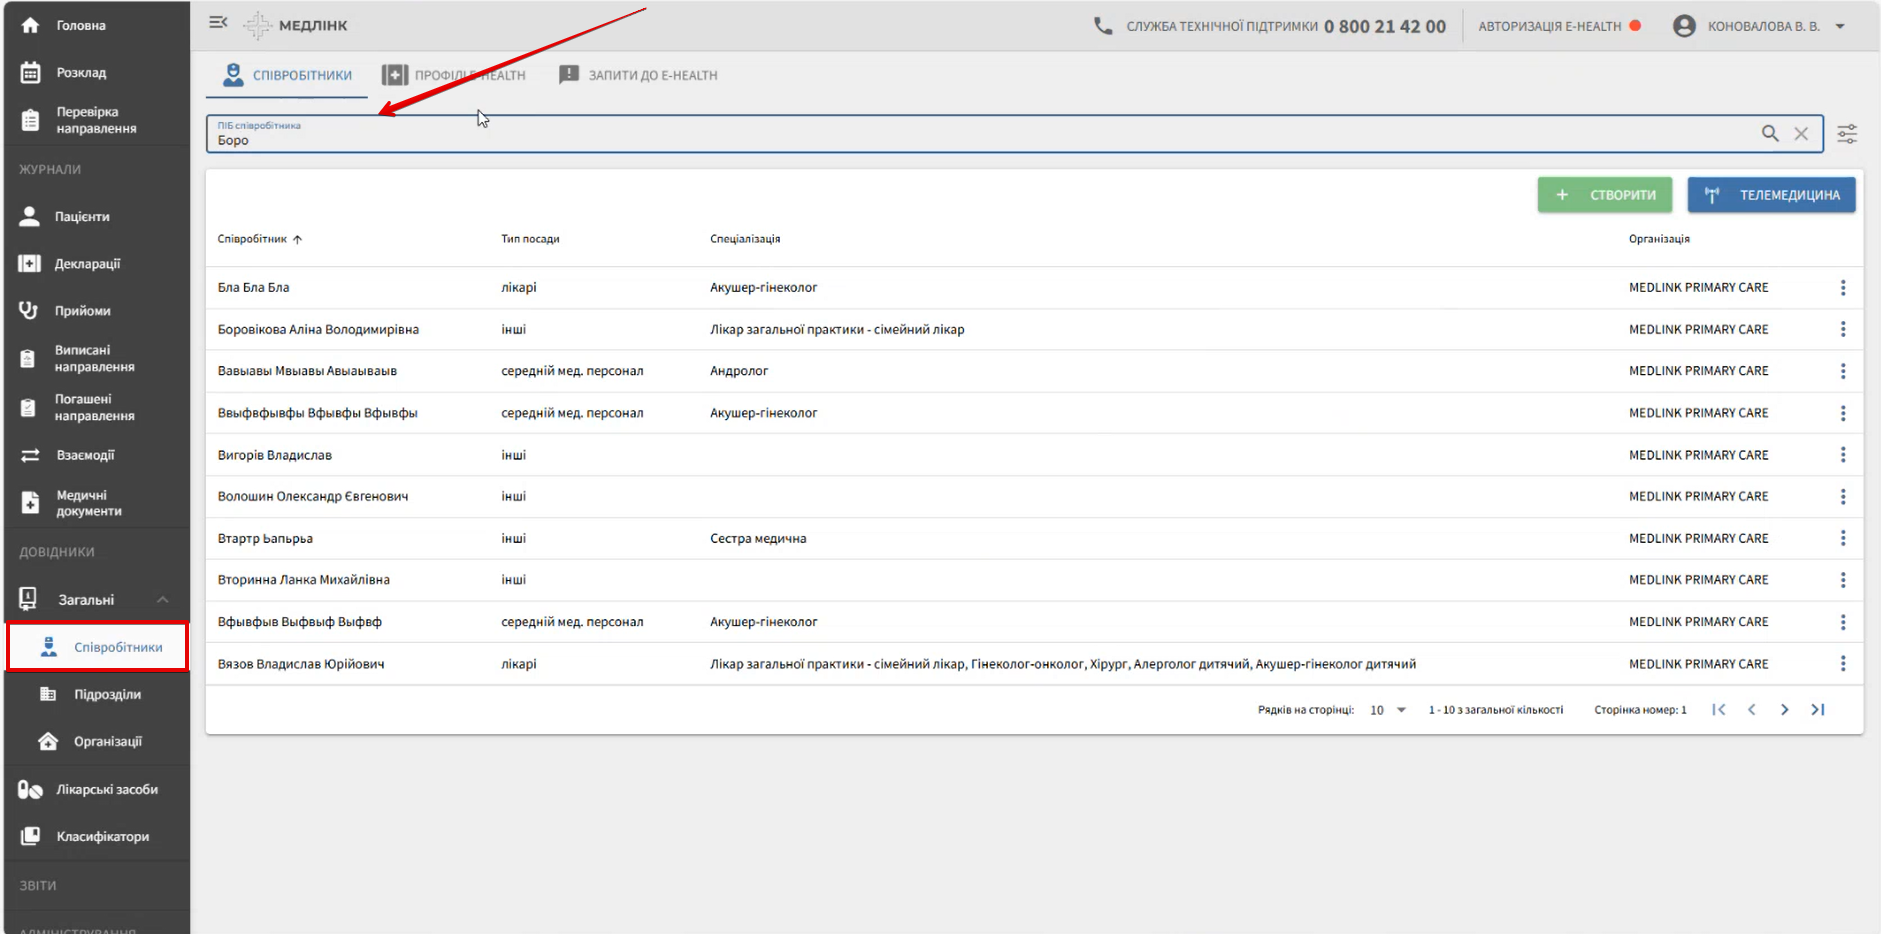The height and width of the screenshot is (934, 1881).
Task: Switch to the Запити до E-Health tab
Action: point(639,75)
